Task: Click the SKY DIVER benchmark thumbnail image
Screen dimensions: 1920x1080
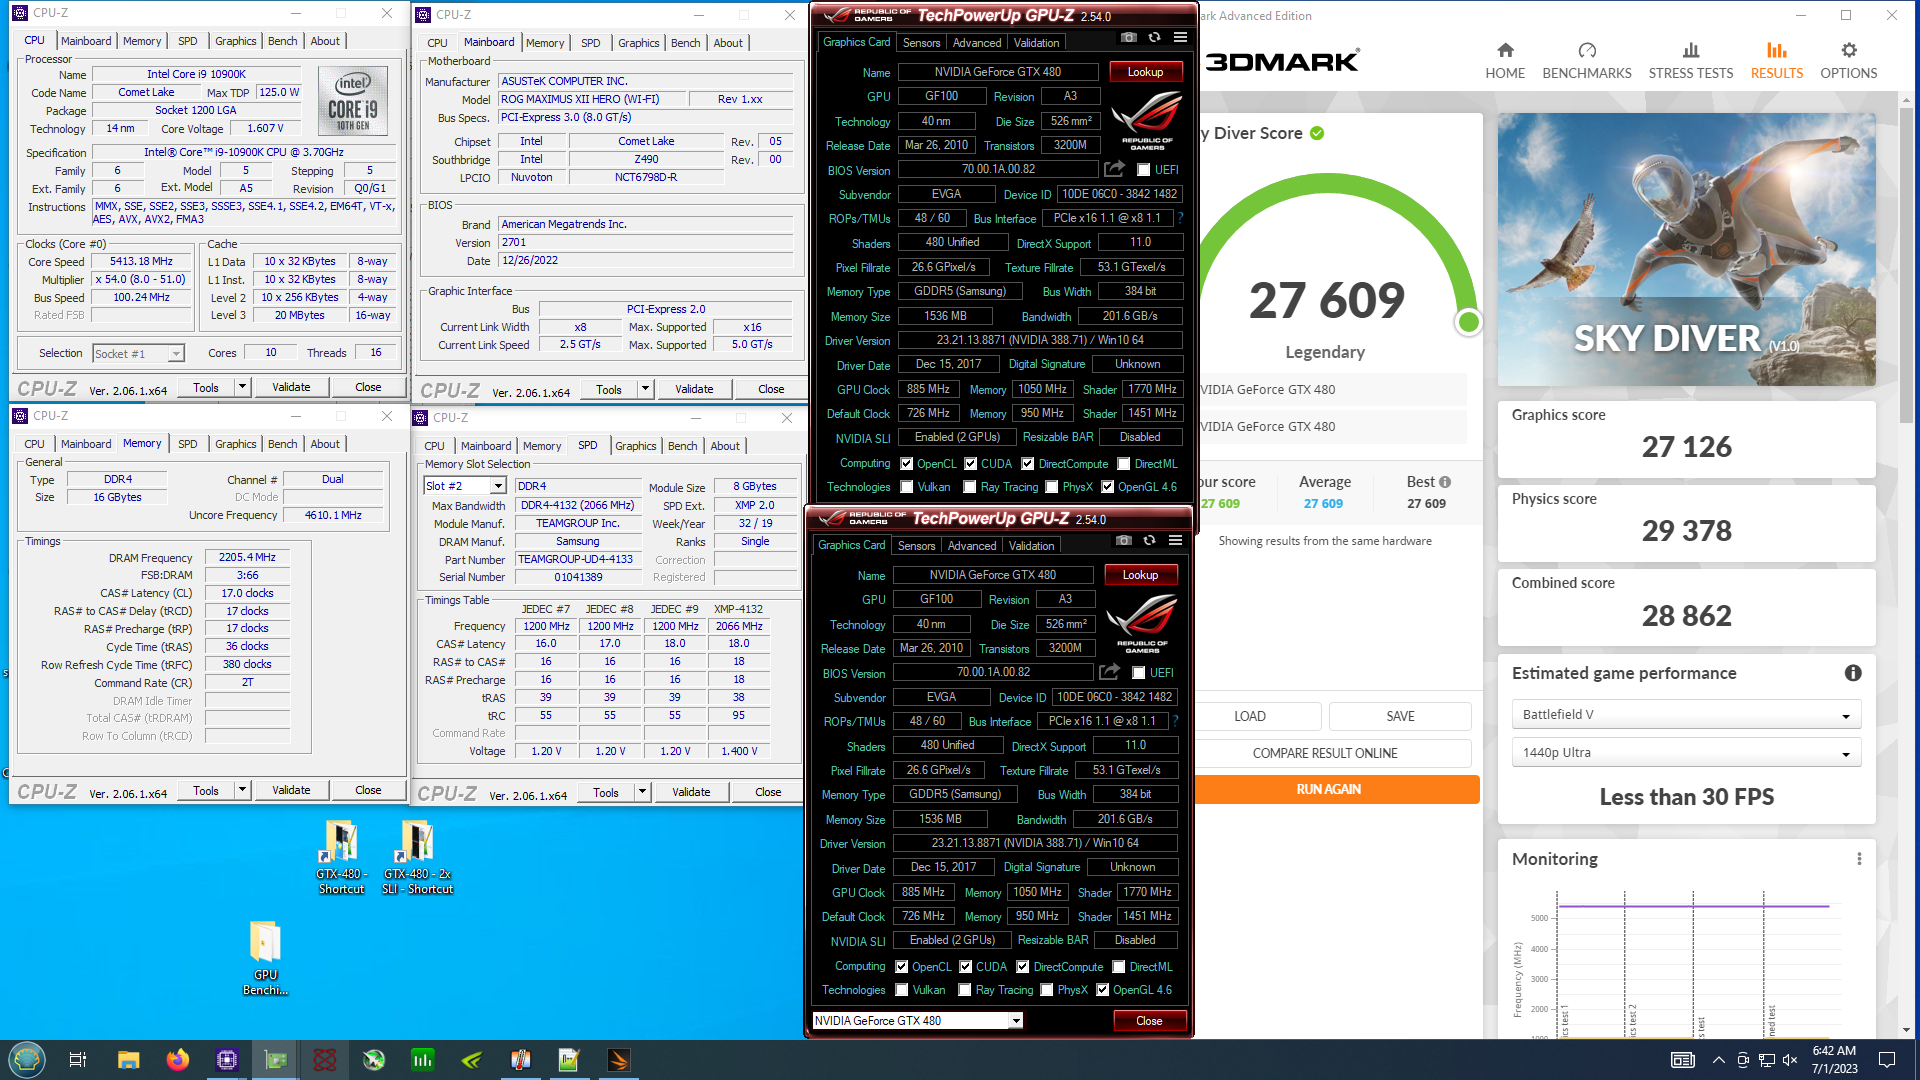Action: (1686, 249)
